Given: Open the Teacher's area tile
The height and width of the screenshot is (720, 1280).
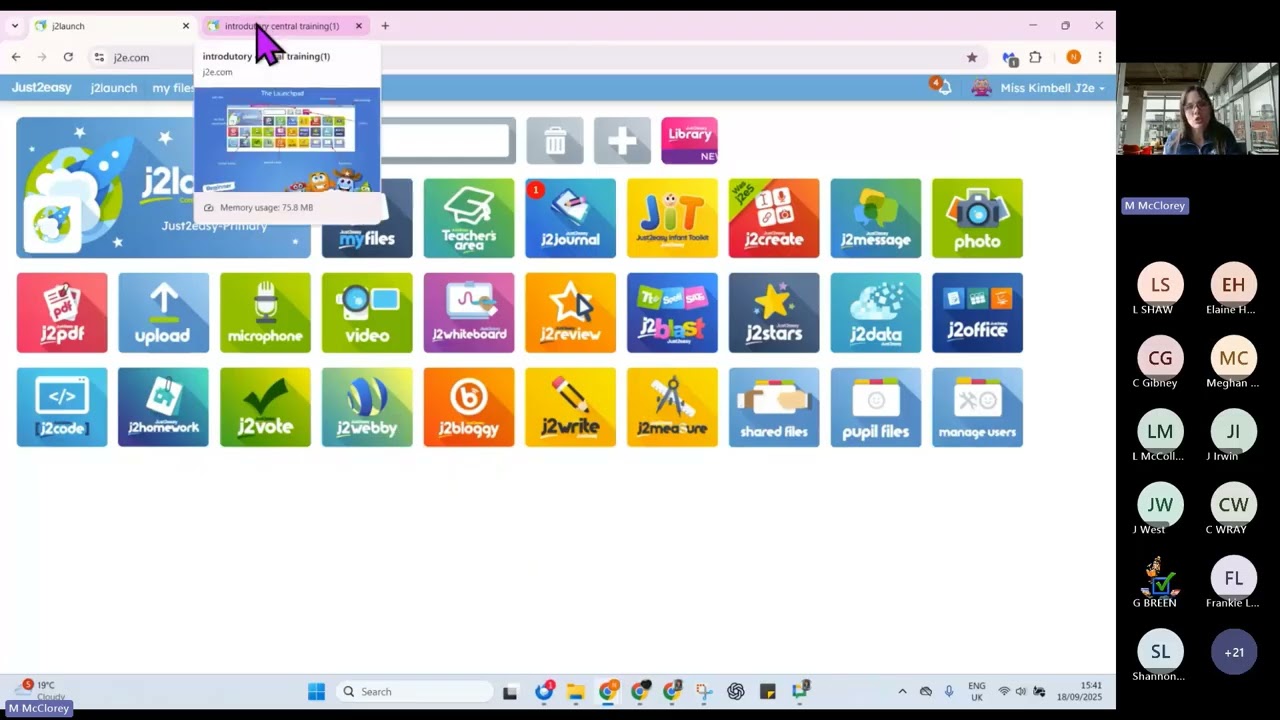Looking at the screenshot, I should [x=468, y=218].
